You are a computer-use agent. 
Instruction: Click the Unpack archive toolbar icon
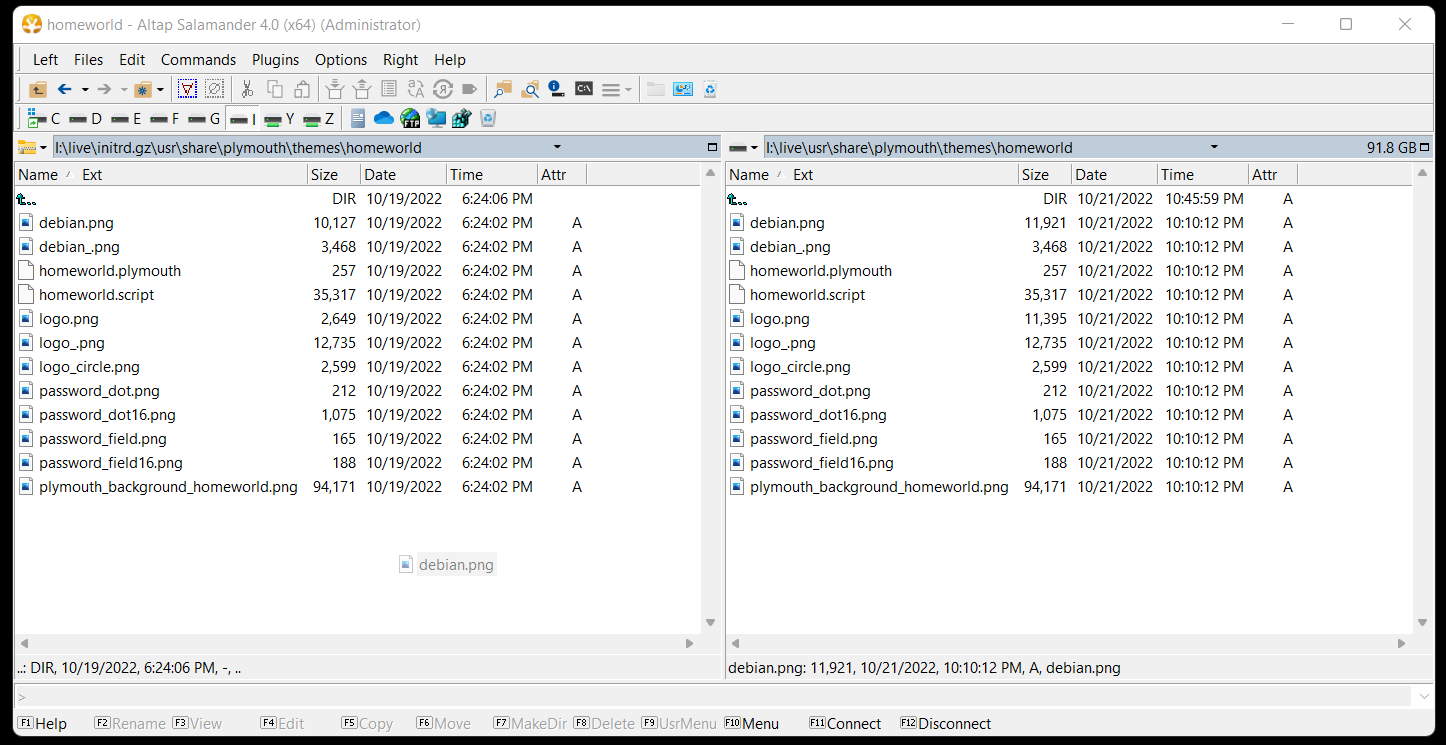click(x=362, y=89)
